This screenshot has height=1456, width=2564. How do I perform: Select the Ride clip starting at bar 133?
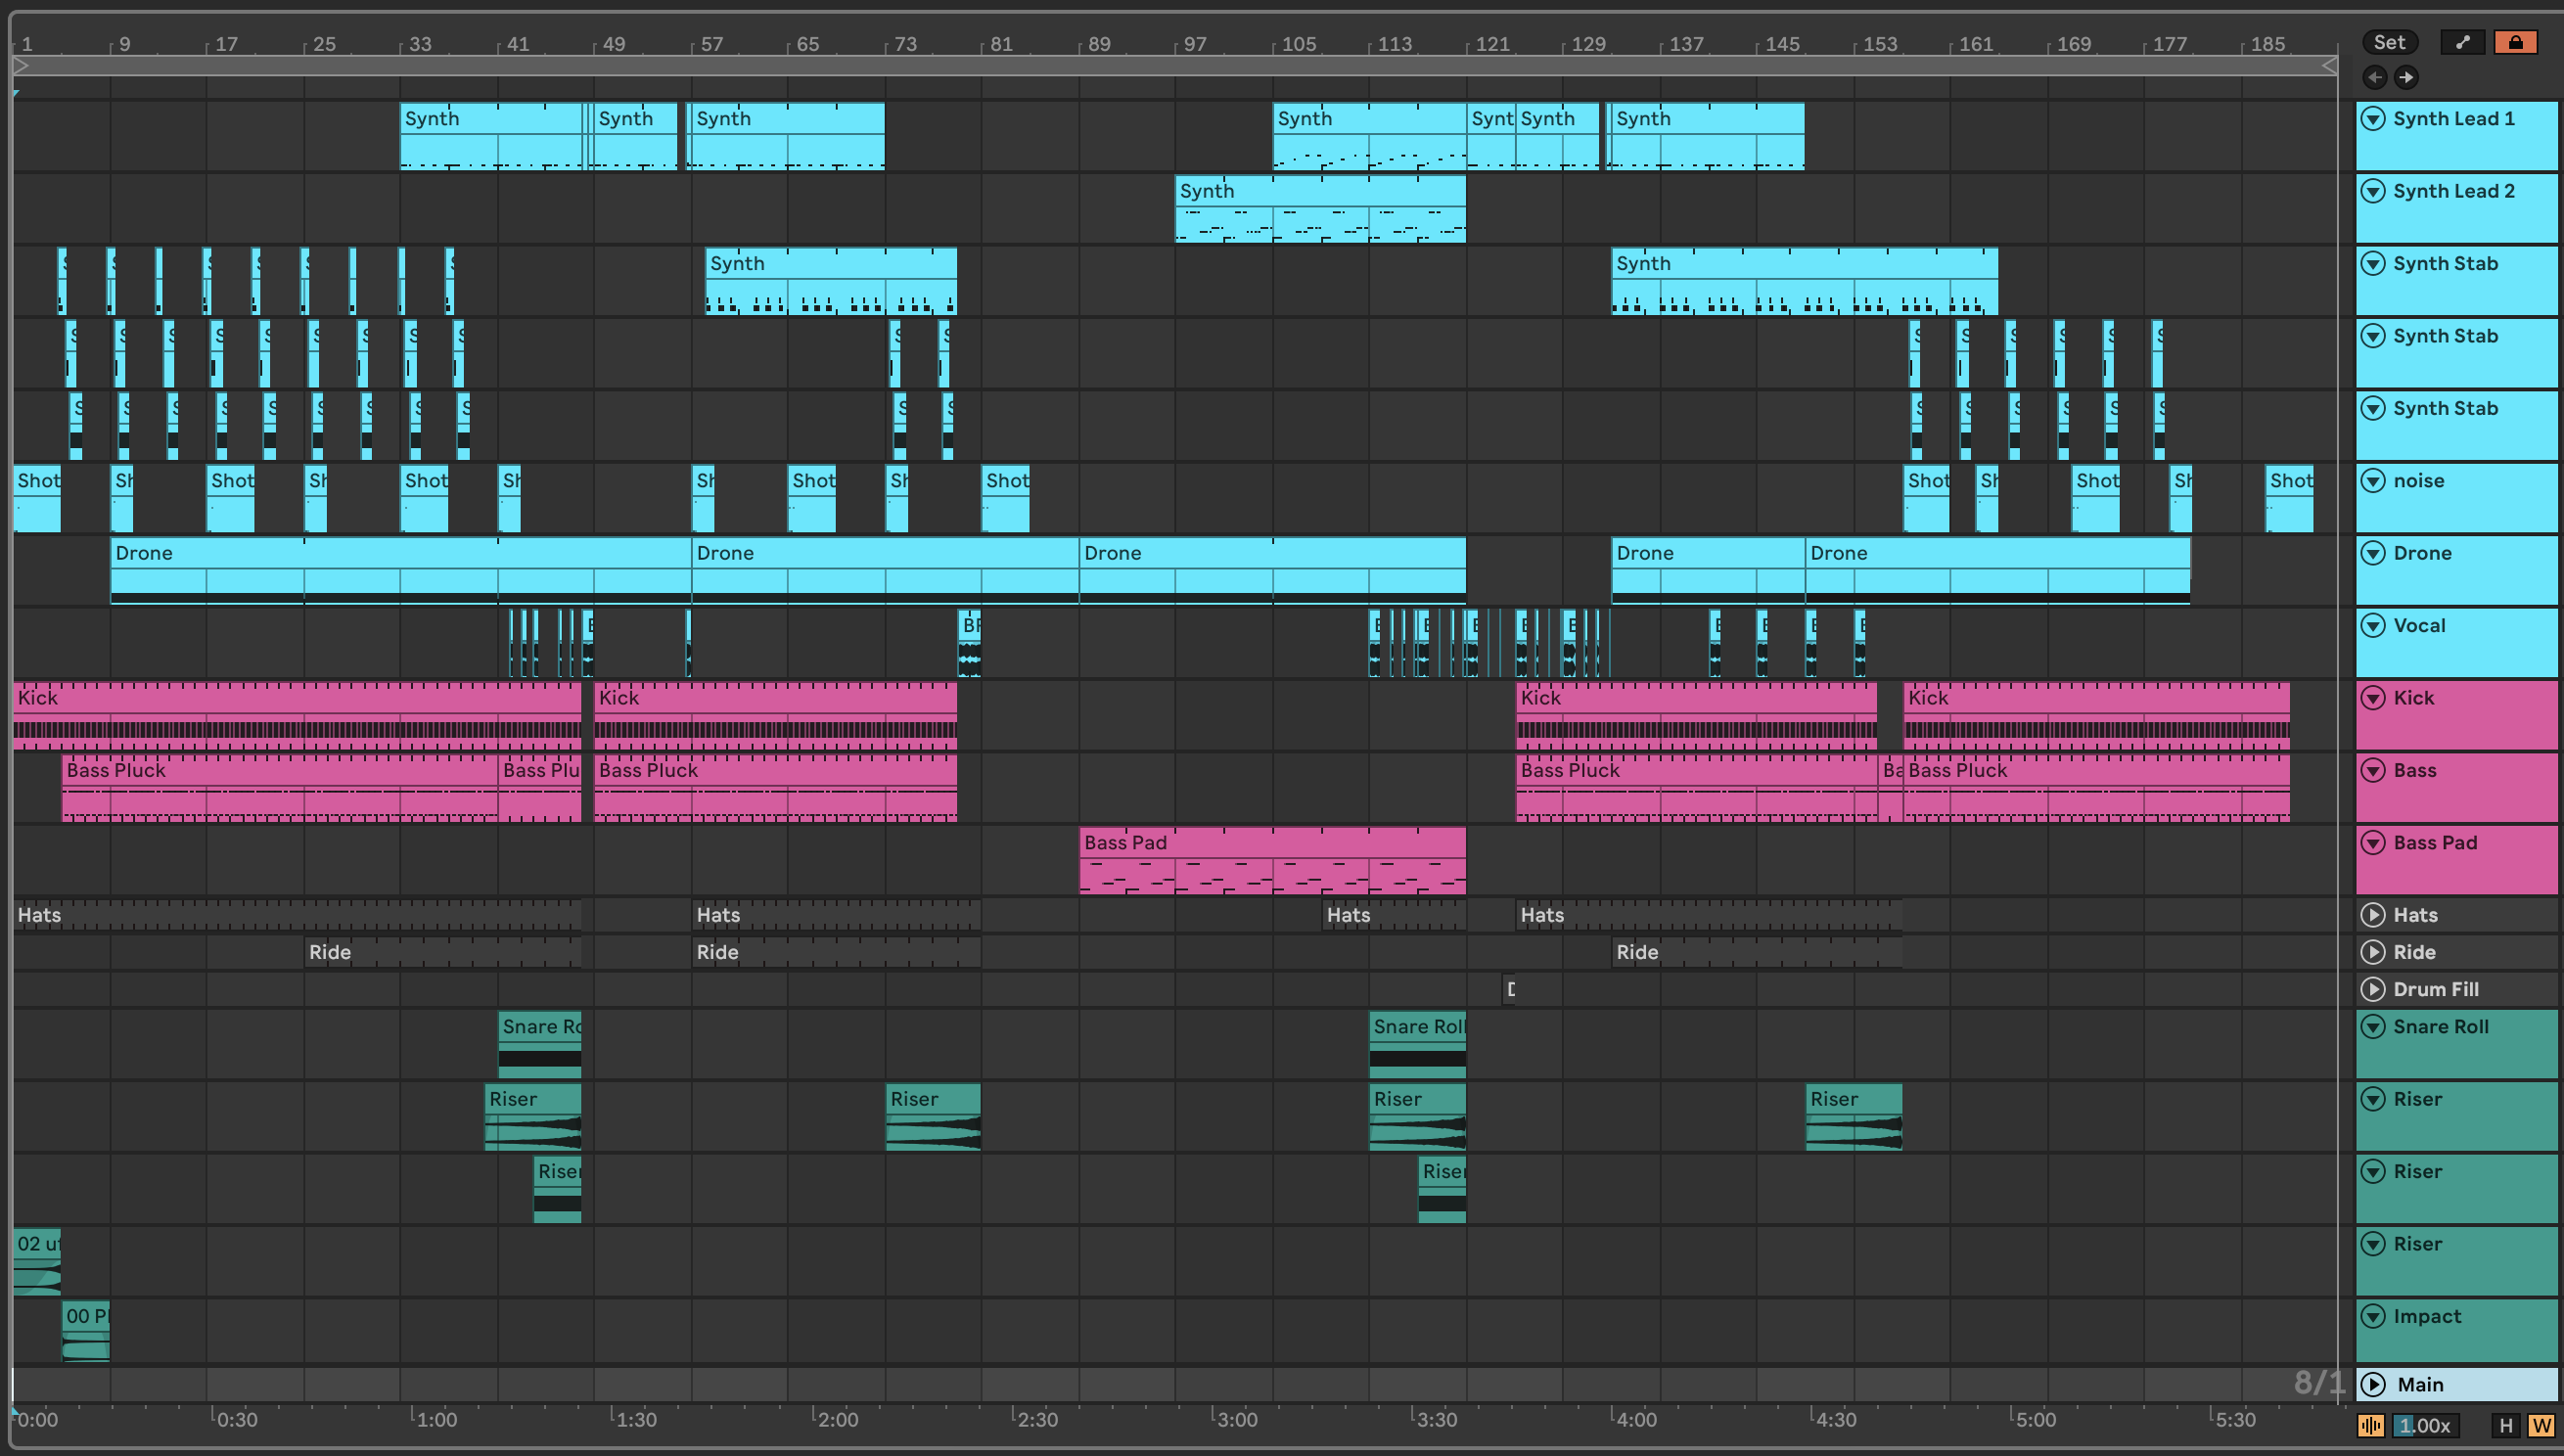pos(1756,952)
